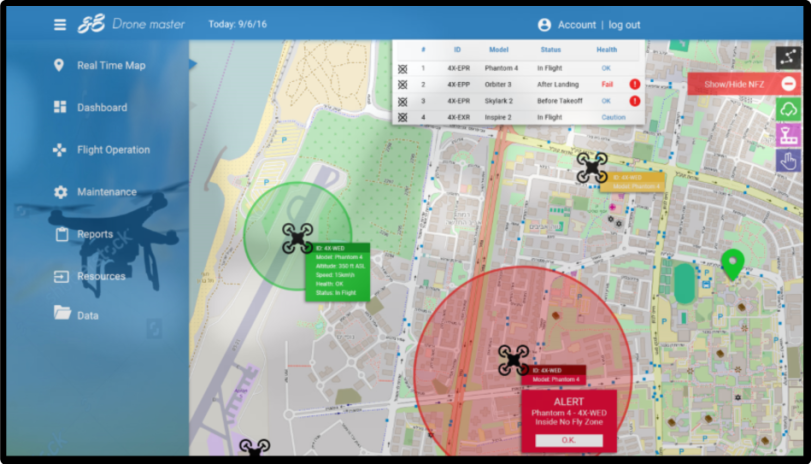Image resolution: width=811 pixels, height=464 pixels.
Task: Click the green drone info label
Action: [337, 272]
